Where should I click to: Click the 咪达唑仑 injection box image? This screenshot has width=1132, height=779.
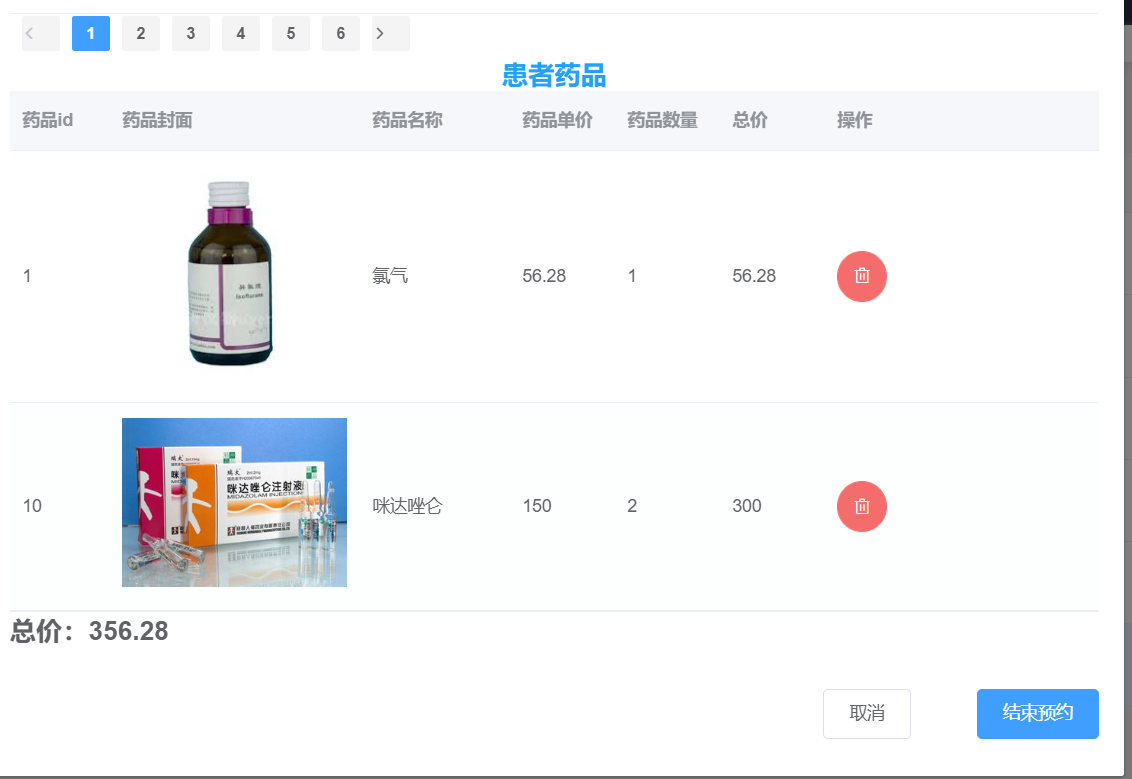click(x=234, y=502)
